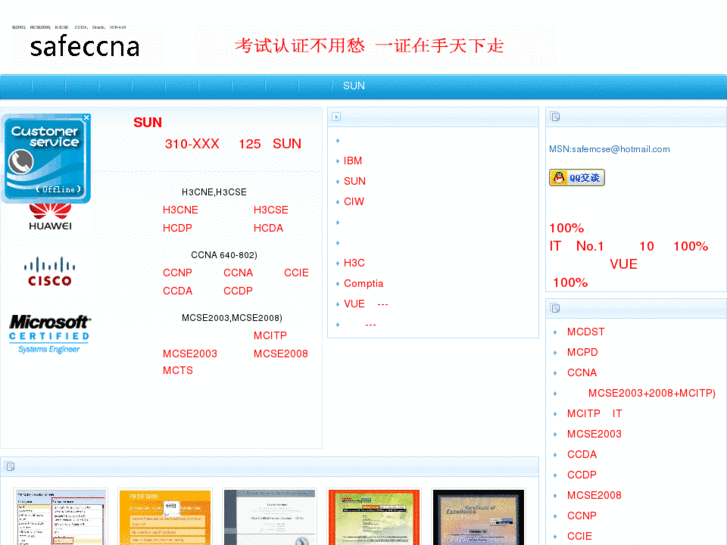The image size is (727, 545).
Task: Open the H3CSE link
Action: point(271,210)
